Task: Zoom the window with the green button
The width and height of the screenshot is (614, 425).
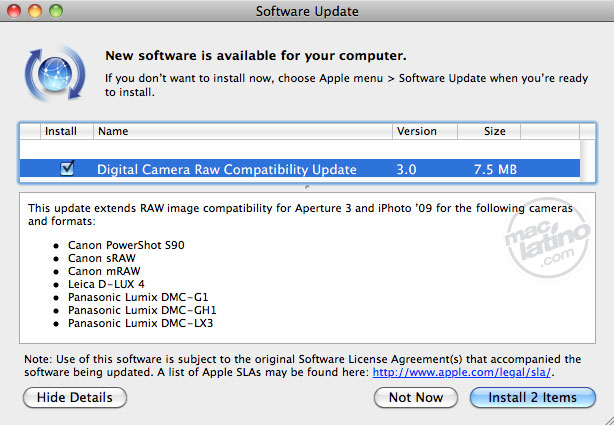Action: pyautogui.click(x=56, y=11)
